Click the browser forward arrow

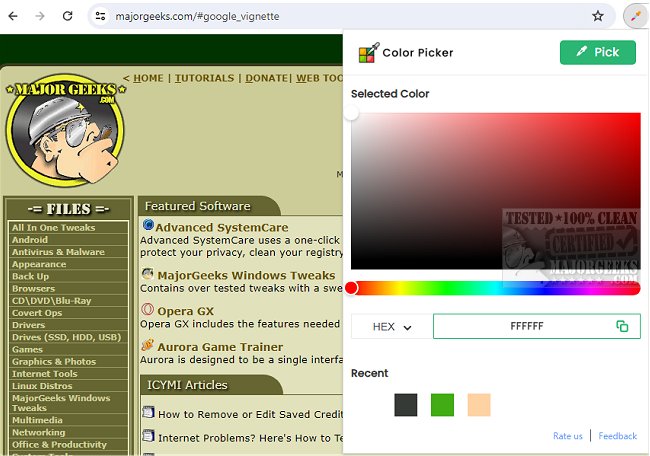click(40, 16)
